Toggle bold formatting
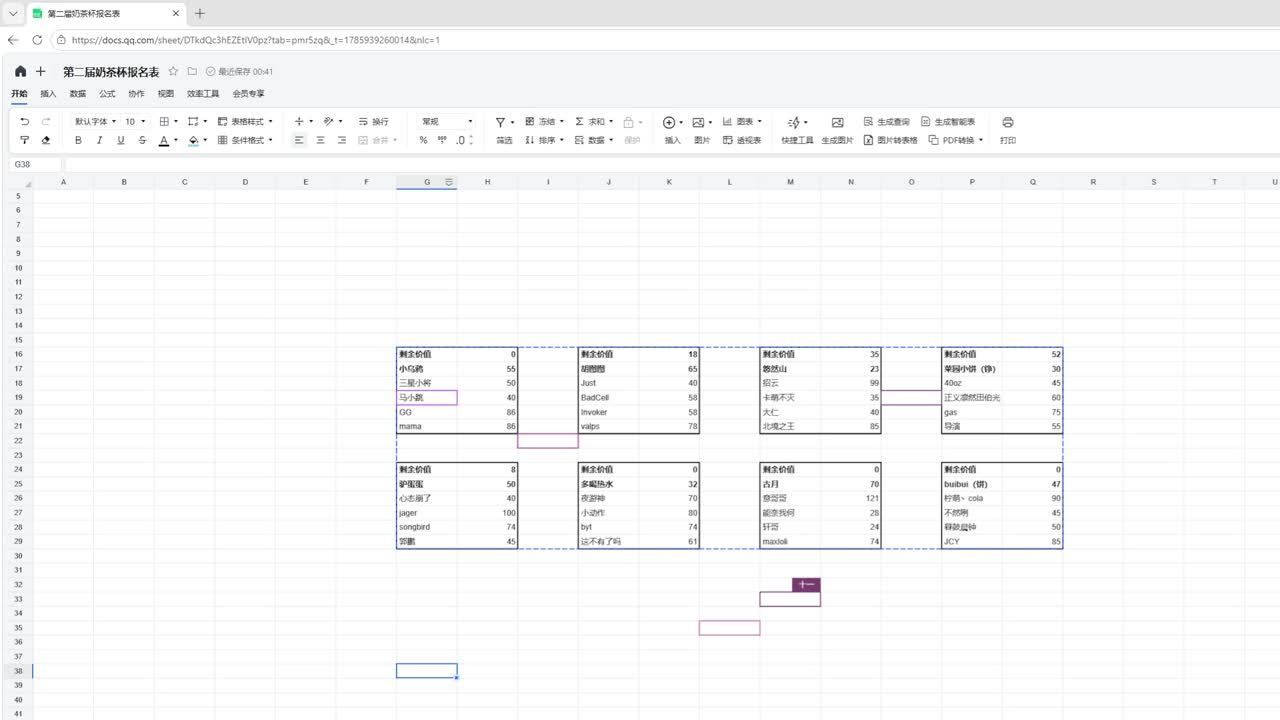The height and width of the screenshot is (720, 1280). pos(78,141)
